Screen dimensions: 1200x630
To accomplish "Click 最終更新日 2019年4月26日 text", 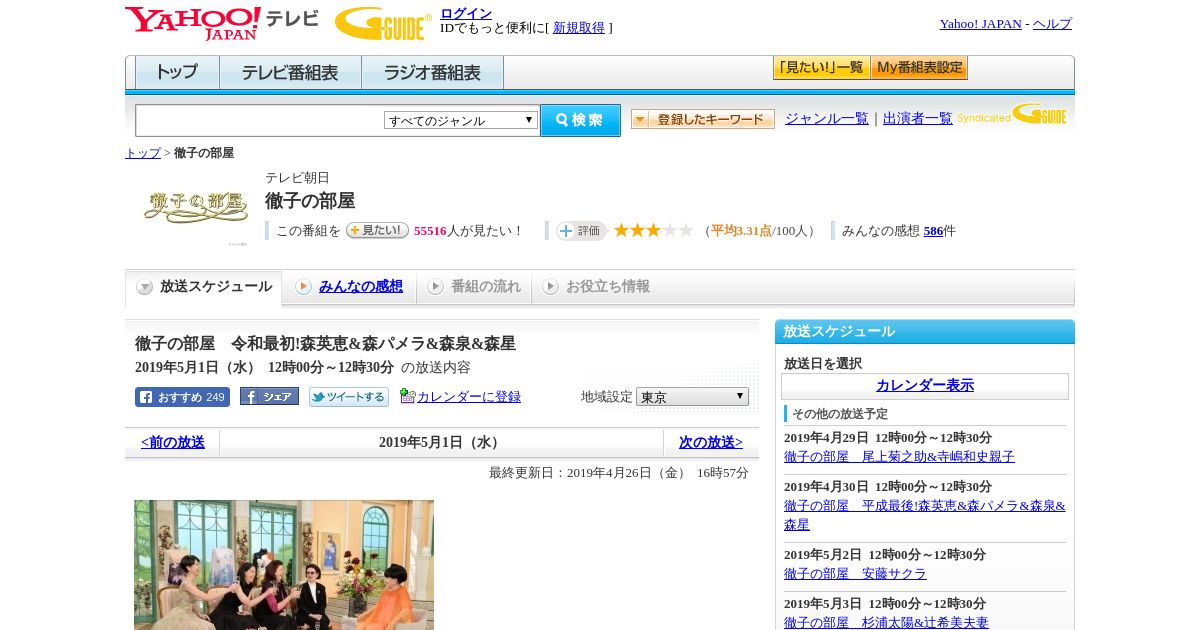I will tap(619, 473).
